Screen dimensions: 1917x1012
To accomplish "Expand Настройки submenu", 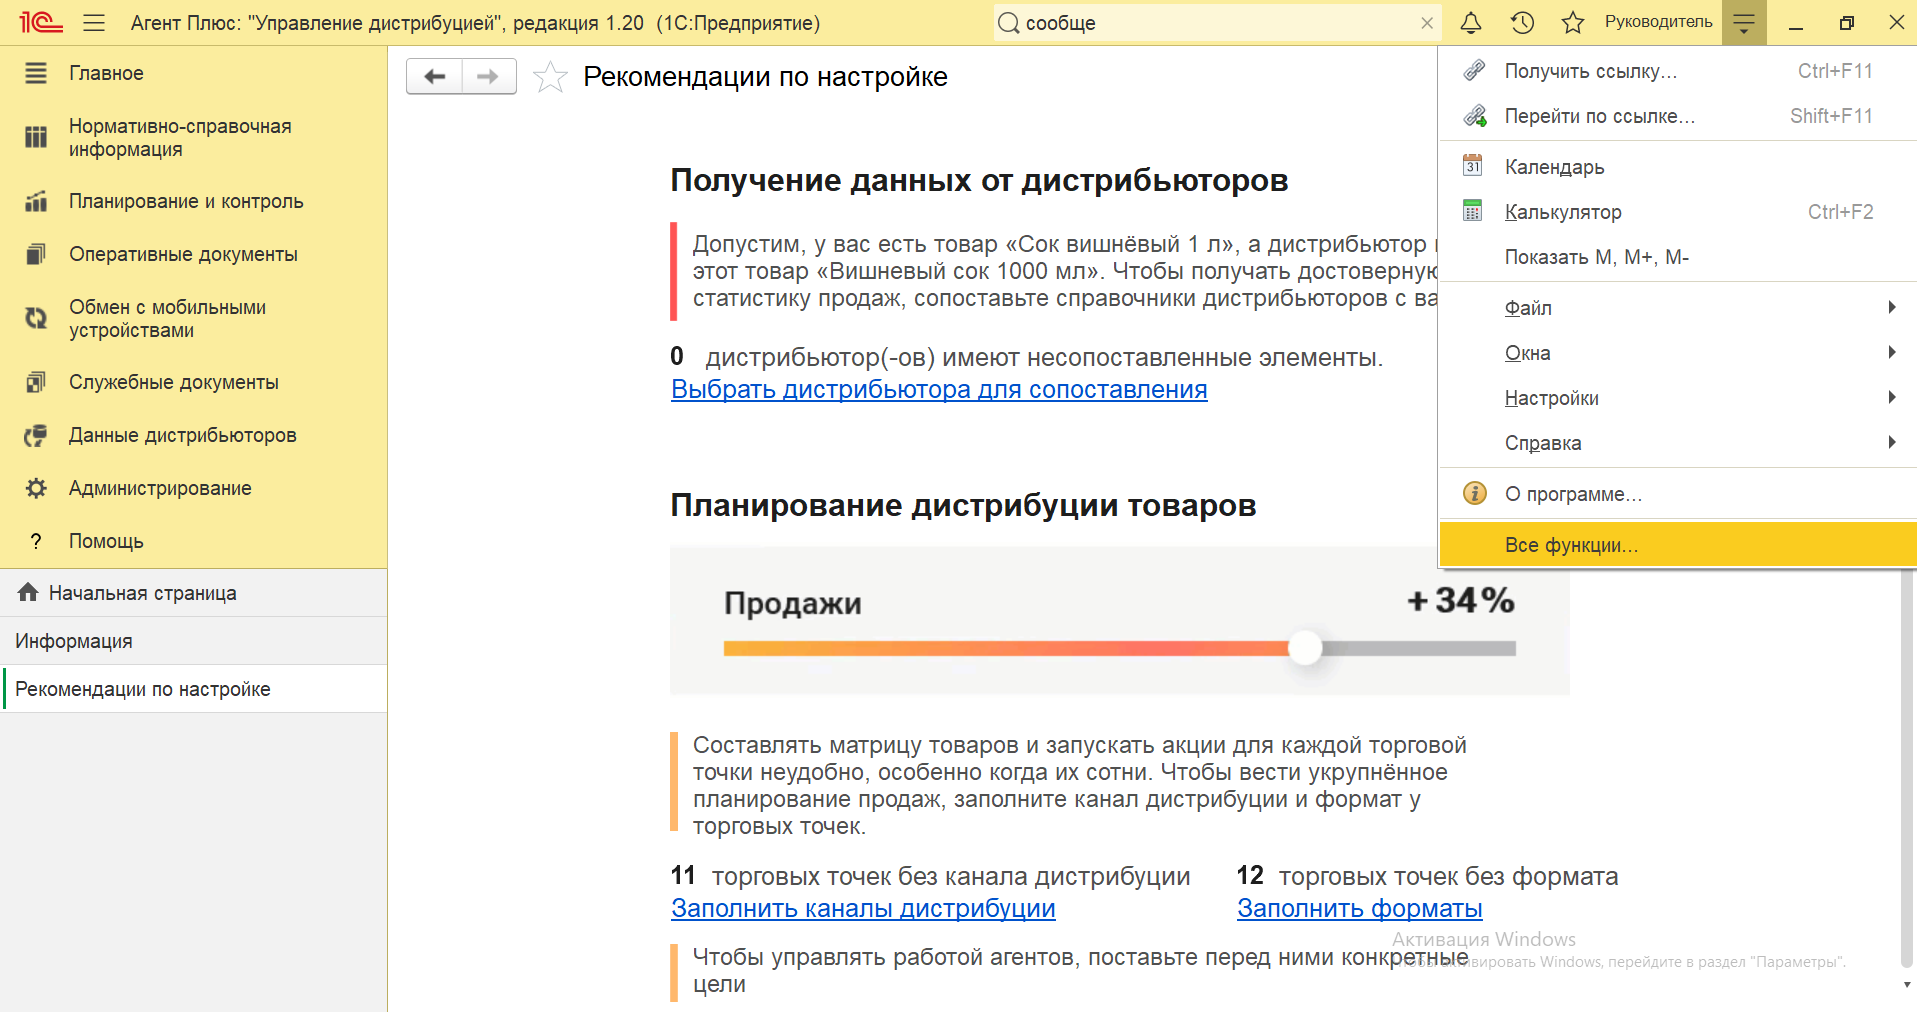I will [x=1677, y=398].
